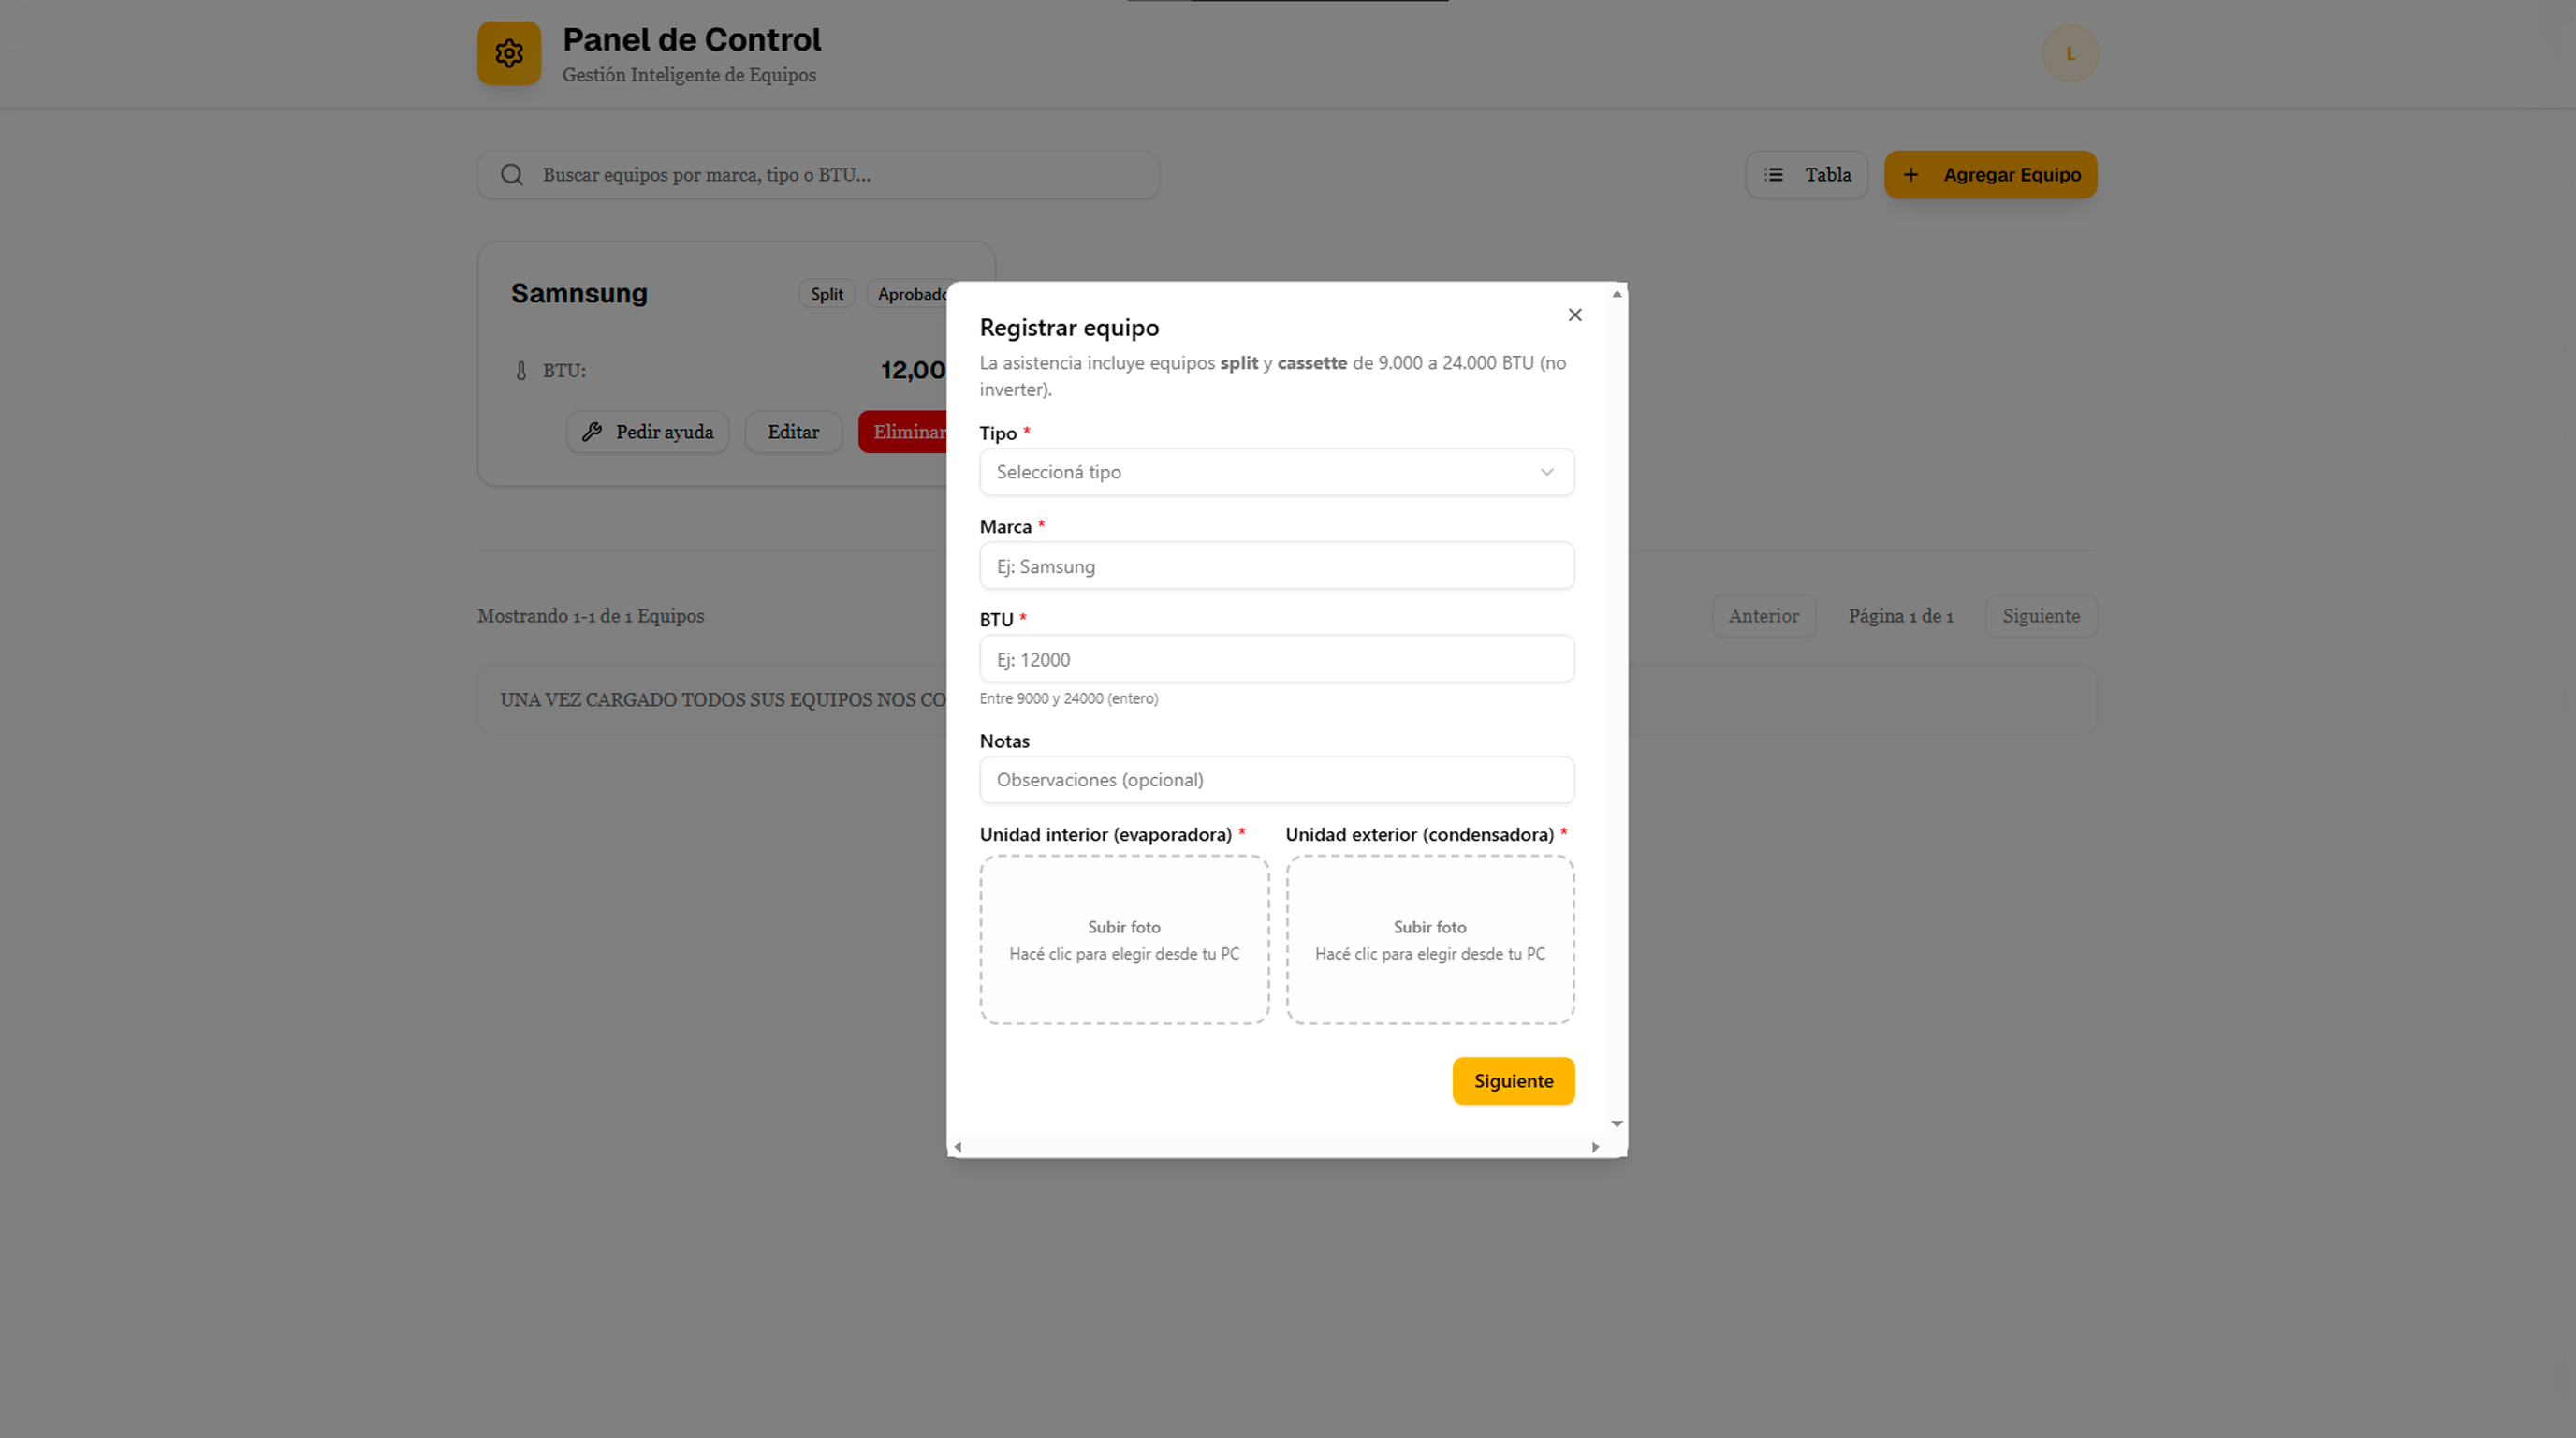Click the Marca input field
2576x1438 pixels.
pyautogui.click(x=1277, y=566)
